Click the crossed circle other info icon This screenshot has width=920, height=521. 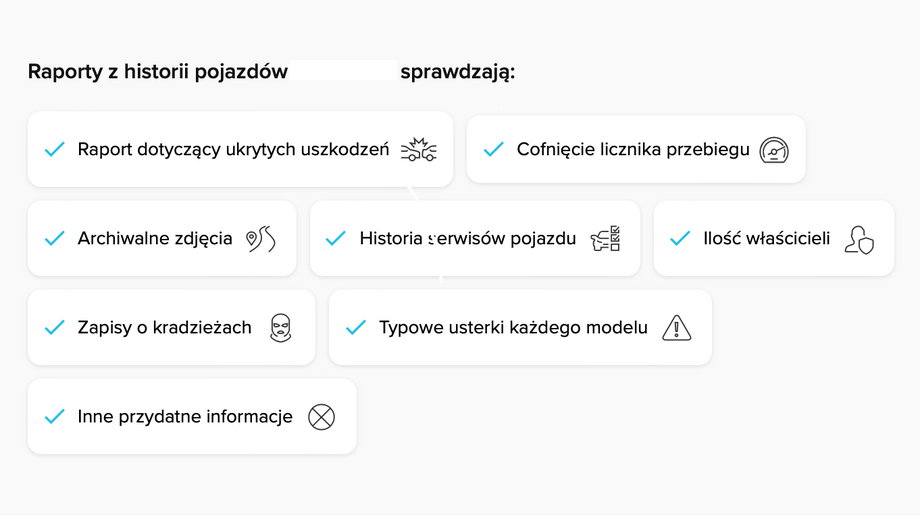click(x=321, y=417)
